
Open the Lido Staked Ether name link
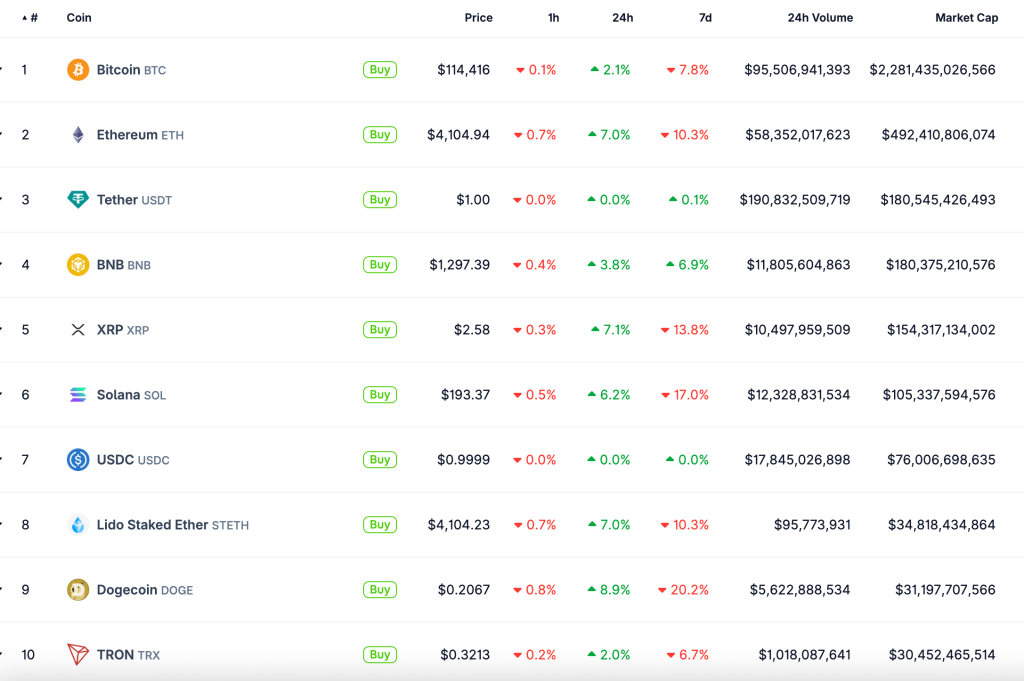(x=152, y=525)
